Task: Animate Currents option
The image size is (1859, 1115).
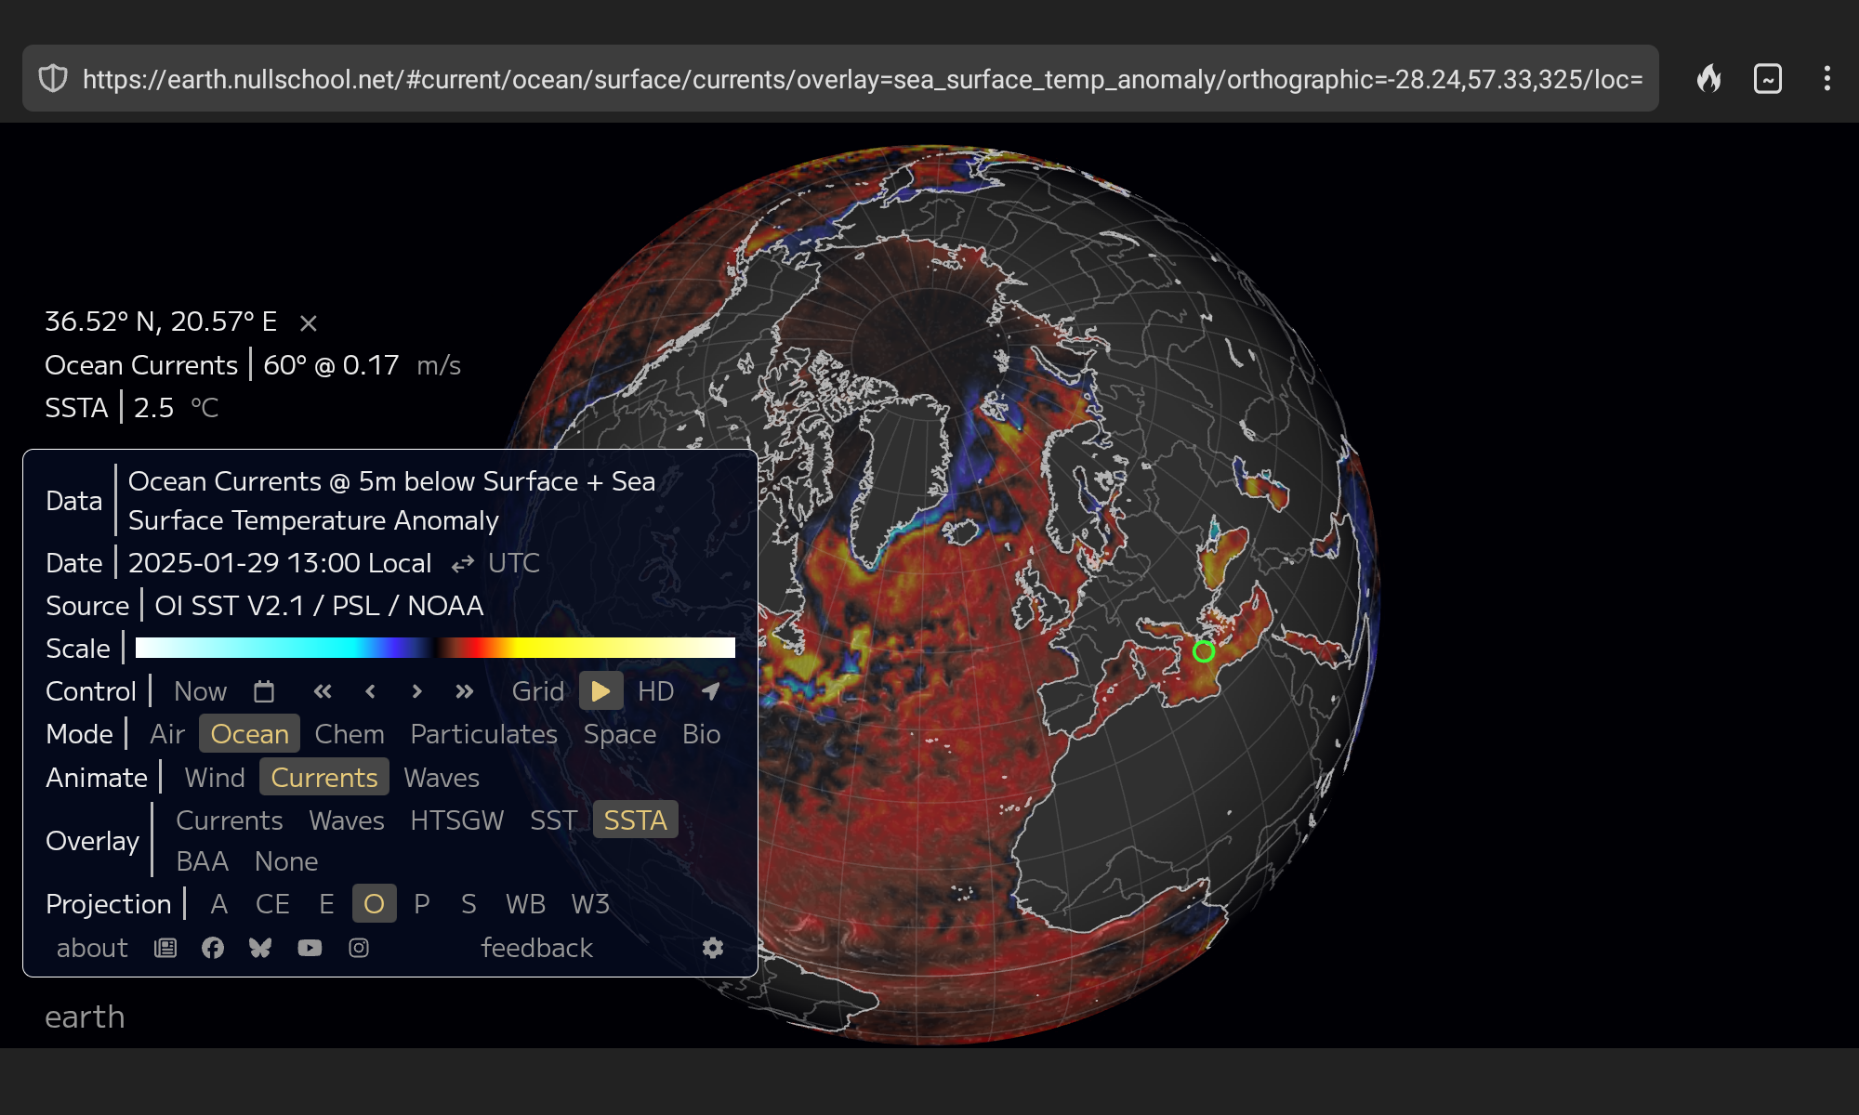Action: 324,778
